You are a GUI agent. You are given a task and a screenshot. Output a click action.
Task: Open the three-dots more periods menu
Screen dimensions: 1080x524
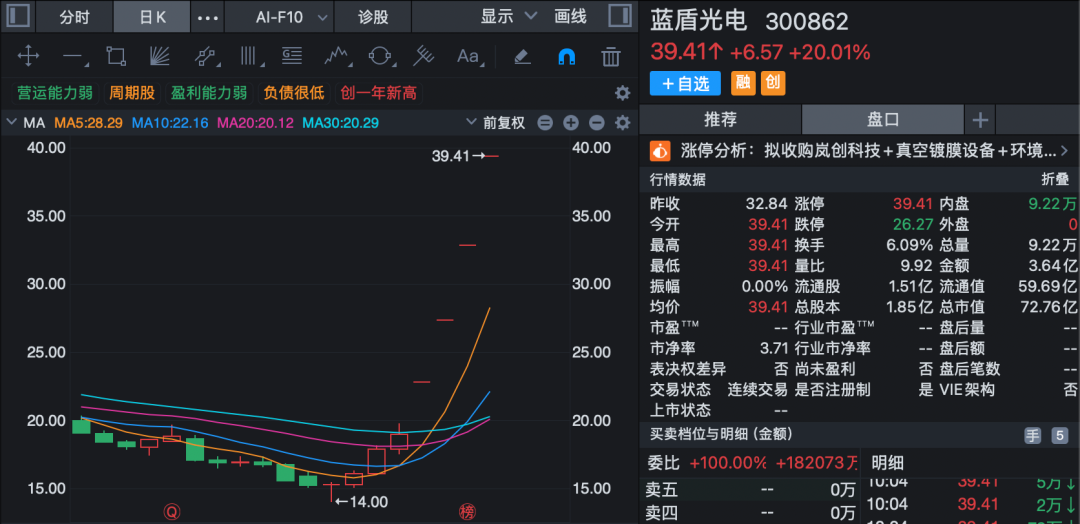pyautogui.click(x=207, y=17)
